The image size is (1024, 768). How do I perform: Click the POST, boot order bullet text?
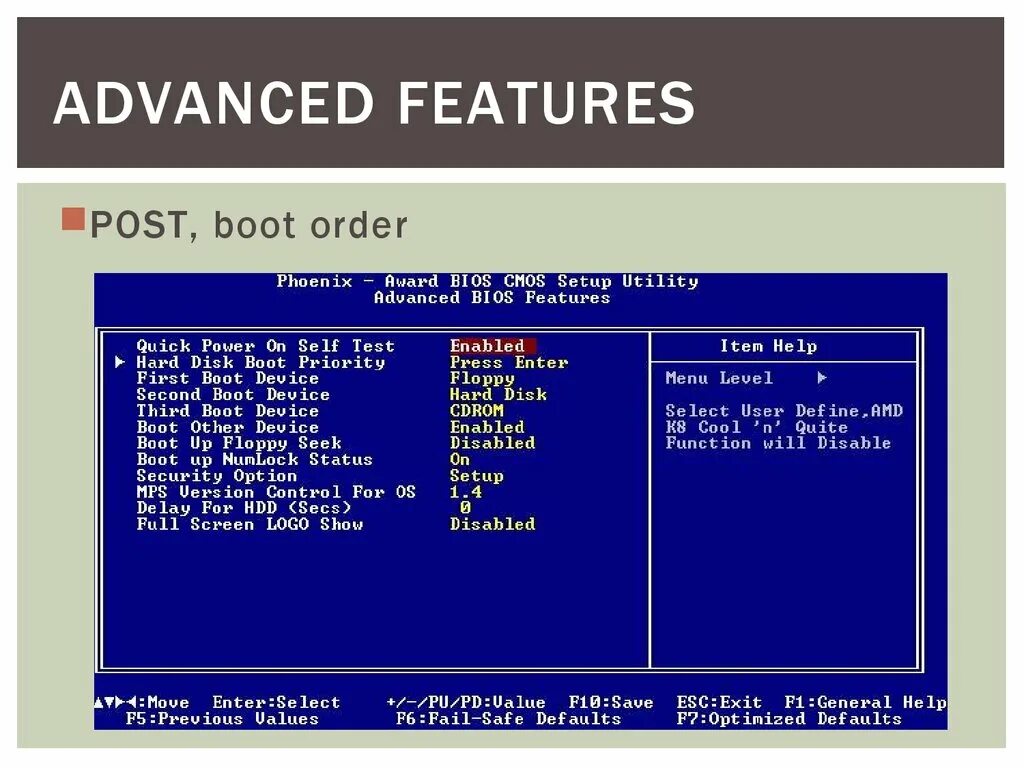249,225
